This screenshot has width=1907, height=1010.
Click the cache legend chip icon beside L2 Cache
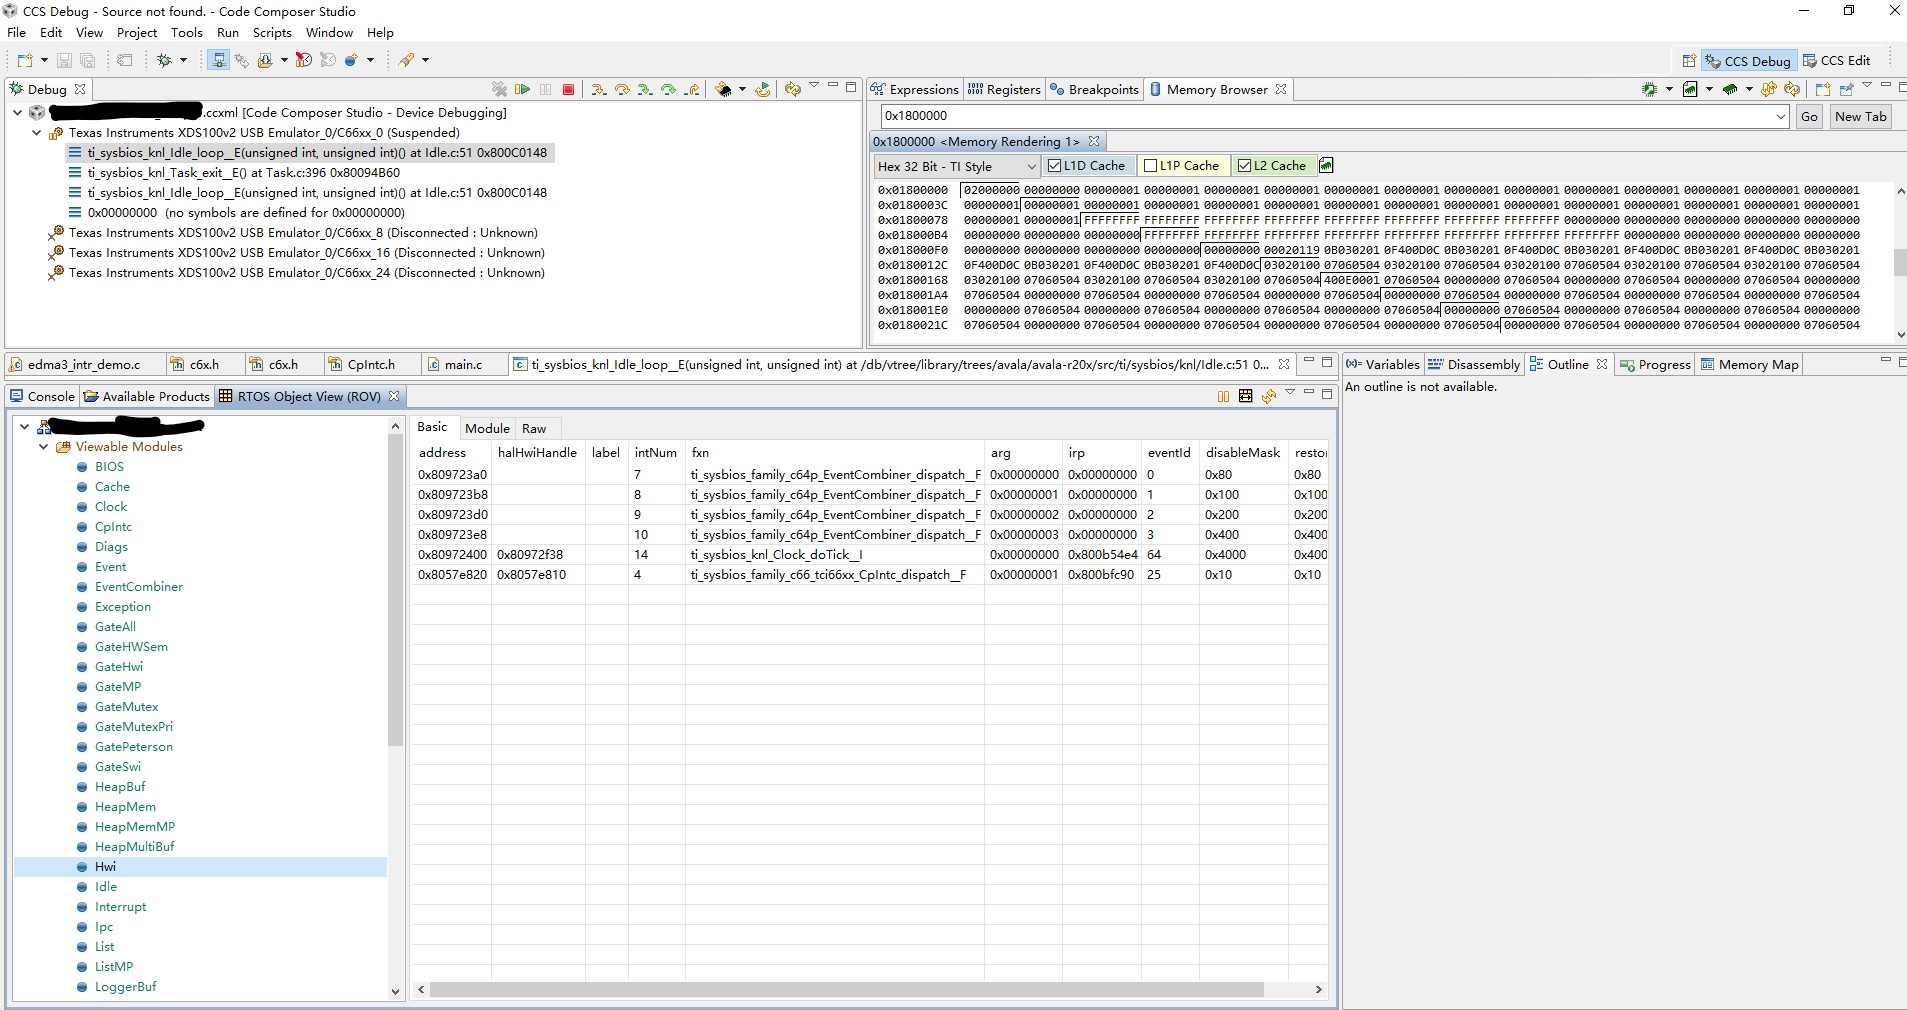tap(1326, 165)
